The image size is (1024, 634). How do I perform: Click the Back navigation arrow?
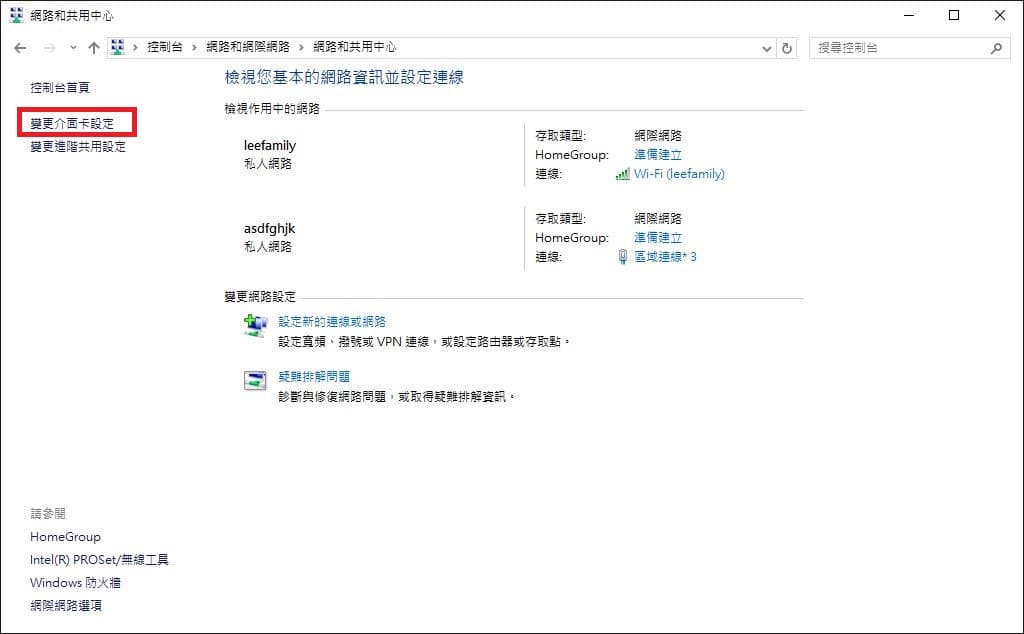[20, 48]
